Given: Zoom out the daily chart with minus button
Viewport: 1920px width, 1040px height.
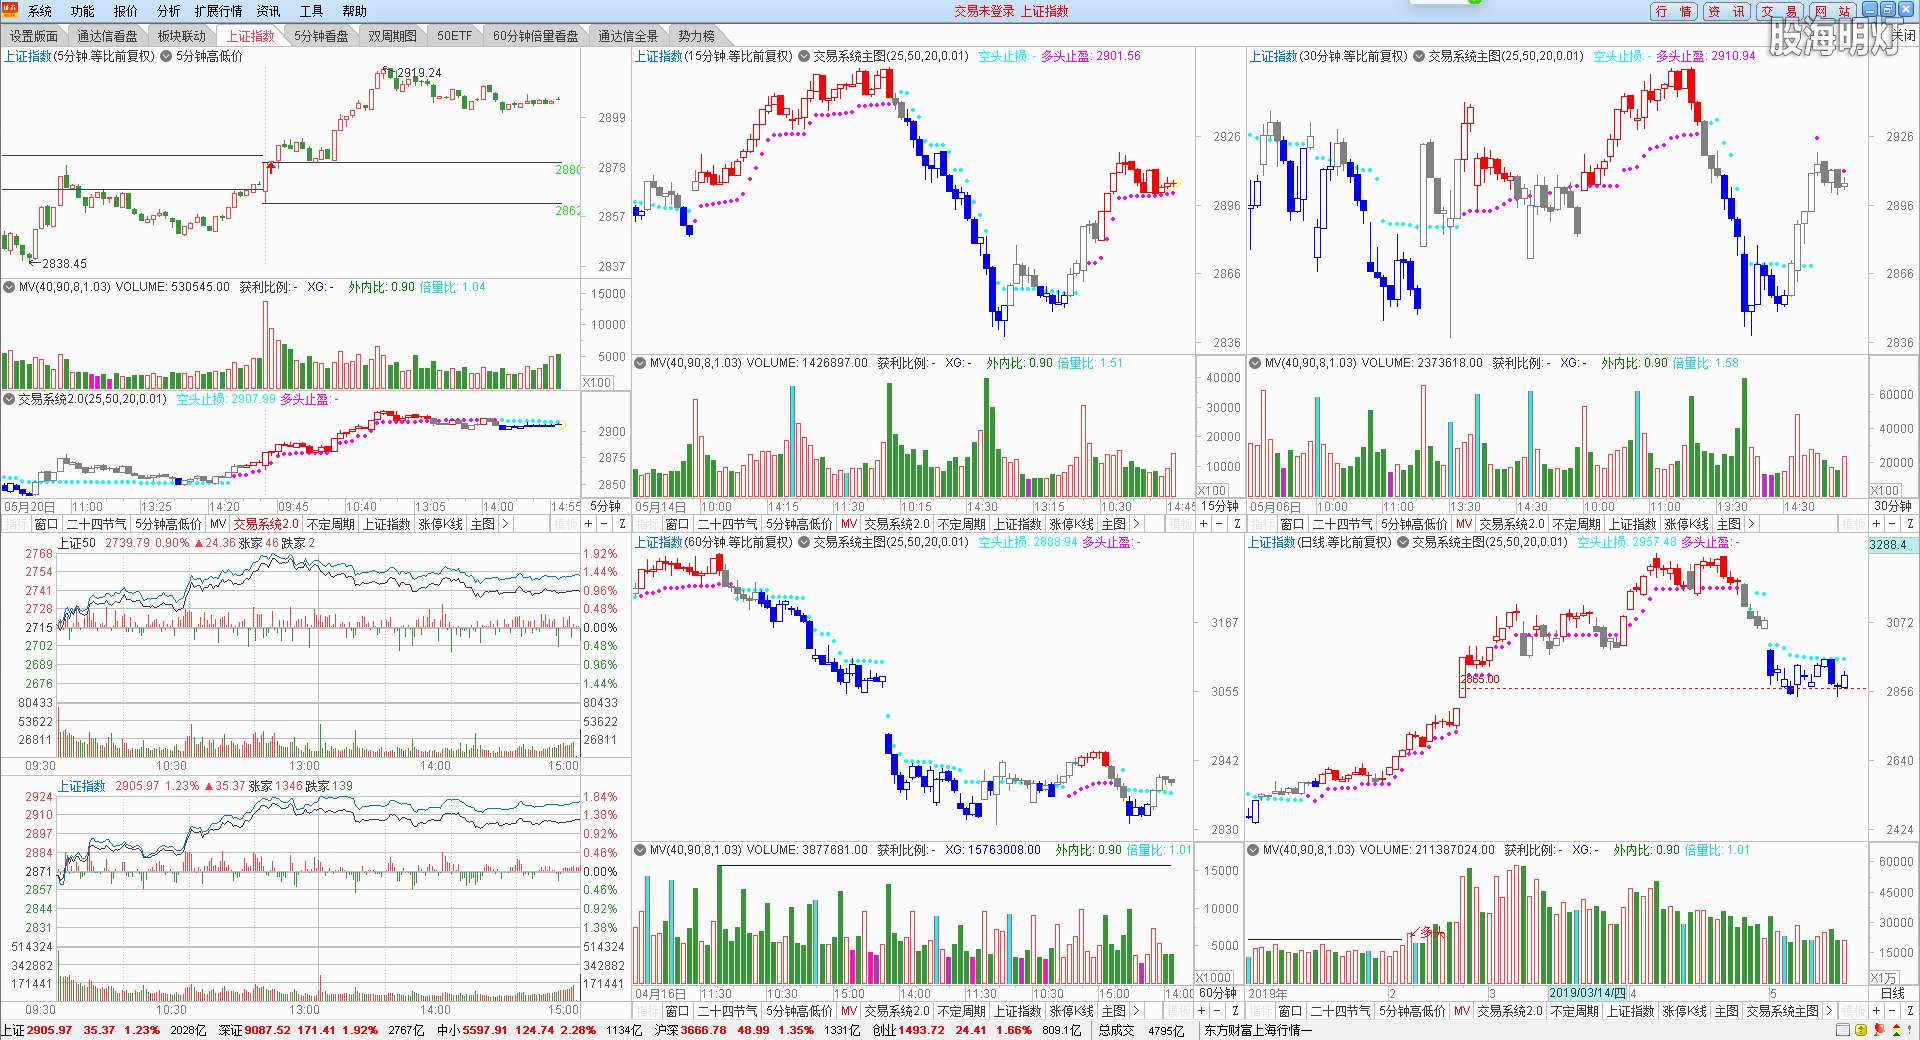Looking at the screenshot, I should coord(1893,1011).
